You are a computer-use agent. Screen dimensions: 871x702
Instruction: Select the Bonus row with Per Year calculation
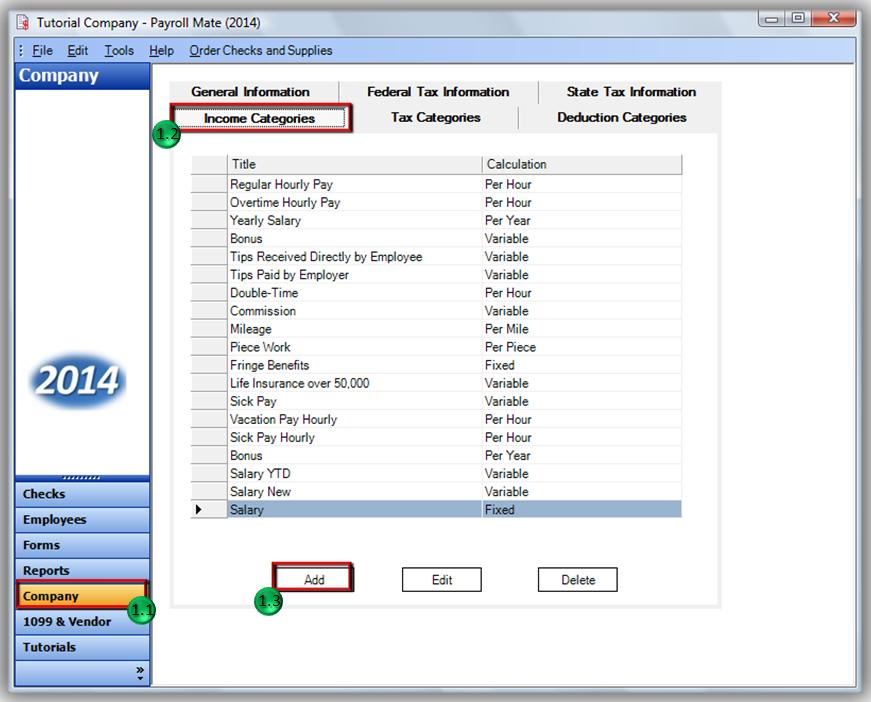pyautogui.click(x=436, y=455)
